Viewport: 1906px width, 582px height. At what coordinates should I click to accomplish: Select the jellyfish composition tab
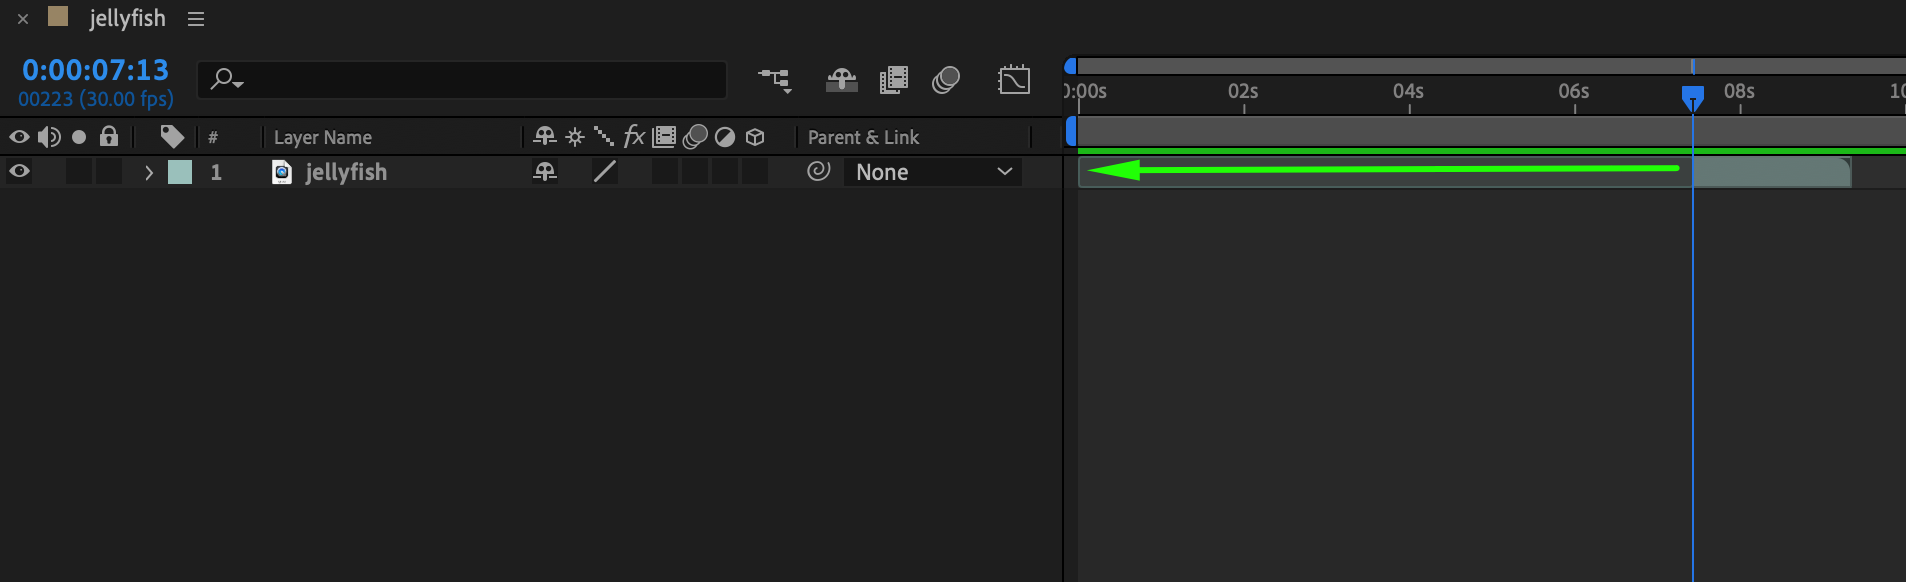click(127, 19)
